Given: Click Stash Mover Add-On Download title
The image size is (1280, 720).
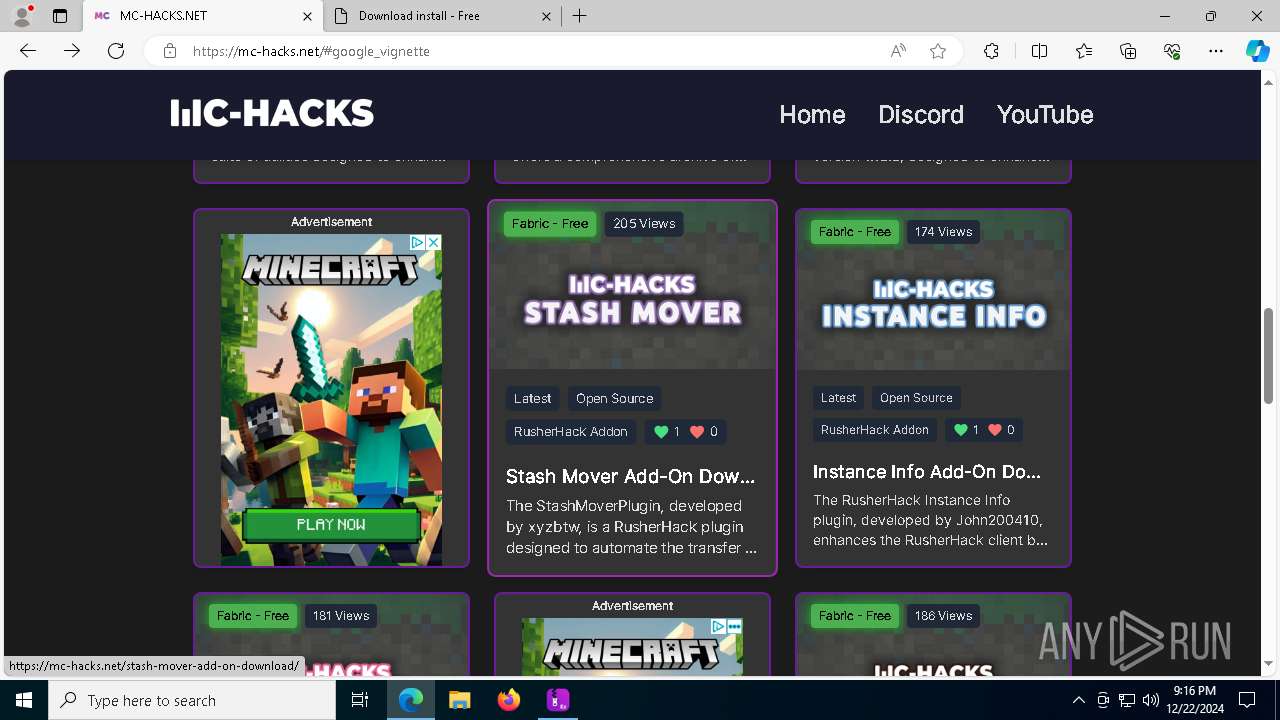Looking at the screenshot, I should 630,476.
